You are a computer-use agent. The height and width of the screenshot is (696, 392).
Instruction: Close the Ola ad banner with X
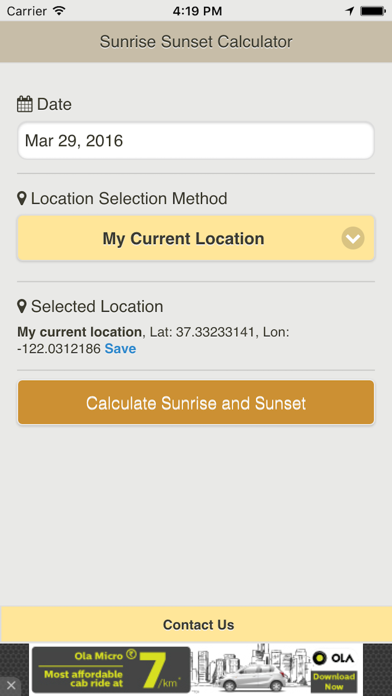point(11,686)
